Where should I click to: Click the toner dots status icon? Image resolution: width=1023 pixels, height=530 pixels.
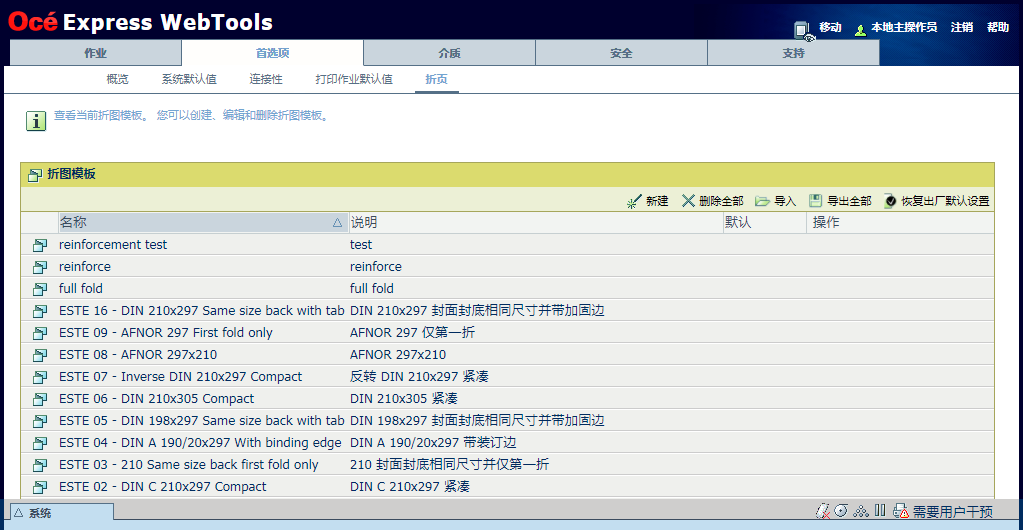click(861, 511)
